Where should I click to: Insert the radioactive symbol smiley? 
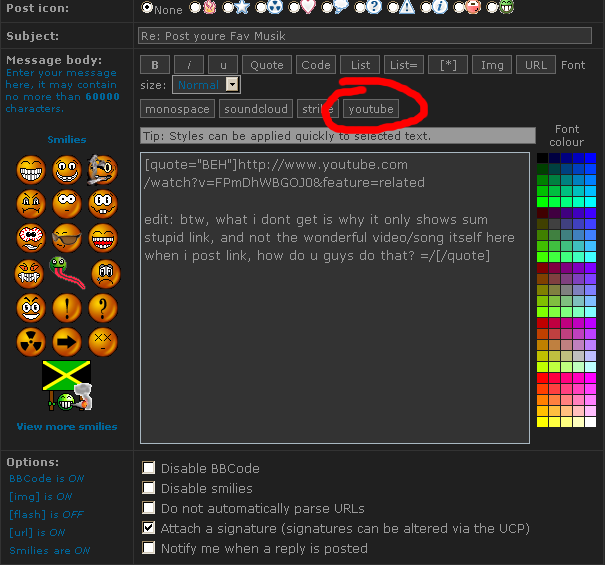[x=31, y=342]
